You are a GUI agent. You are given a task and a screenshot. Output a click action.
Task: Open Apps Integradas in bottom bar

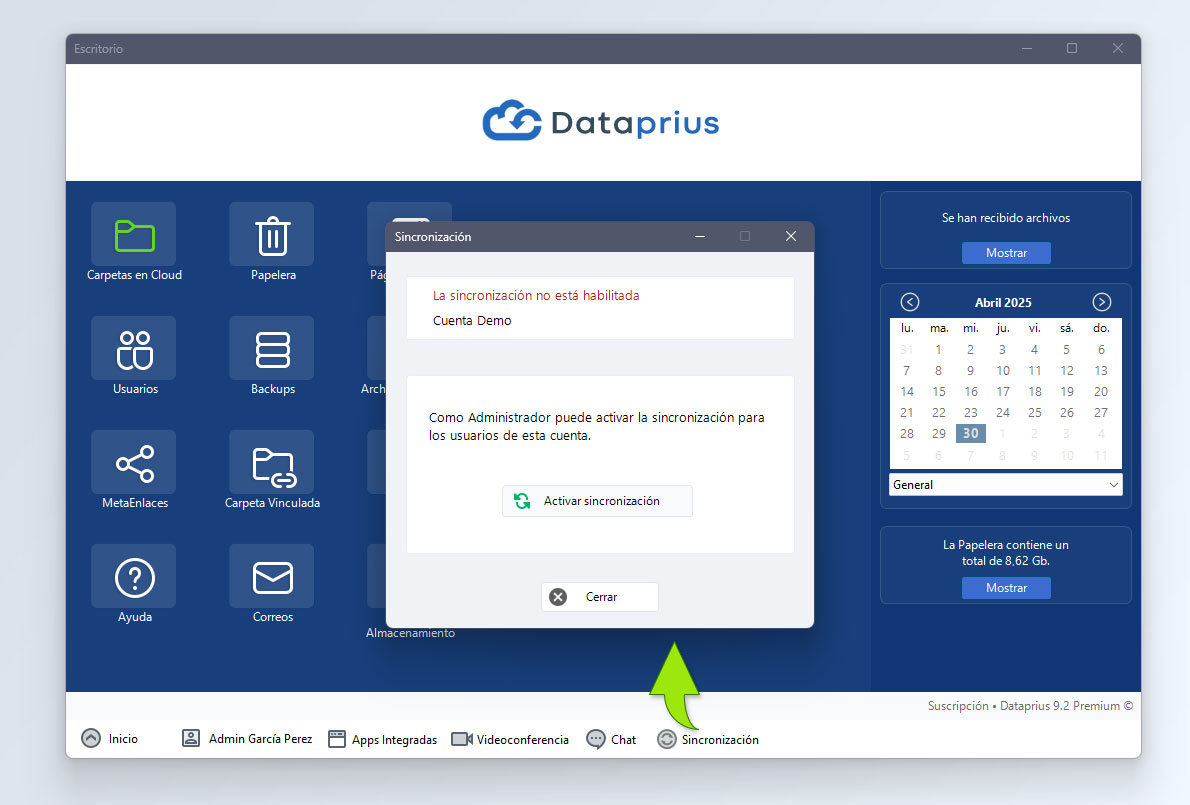tap(382, 739)
